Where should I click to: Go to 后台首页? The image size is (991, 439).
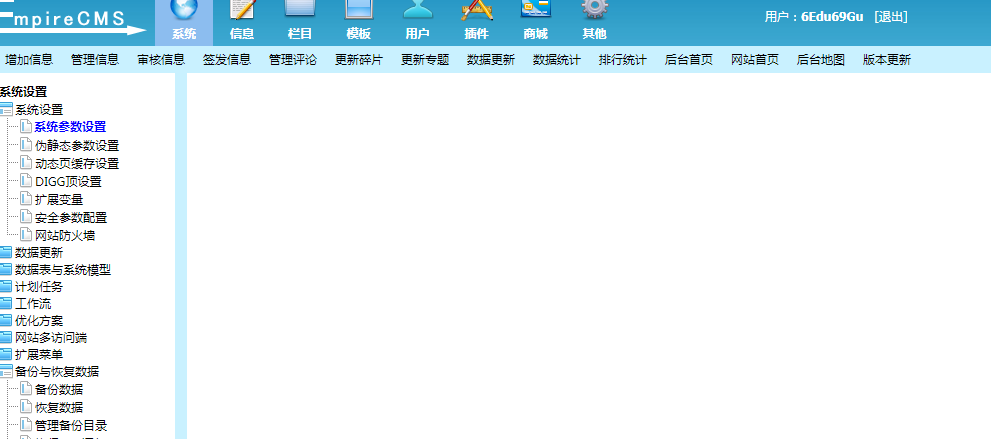689,60
